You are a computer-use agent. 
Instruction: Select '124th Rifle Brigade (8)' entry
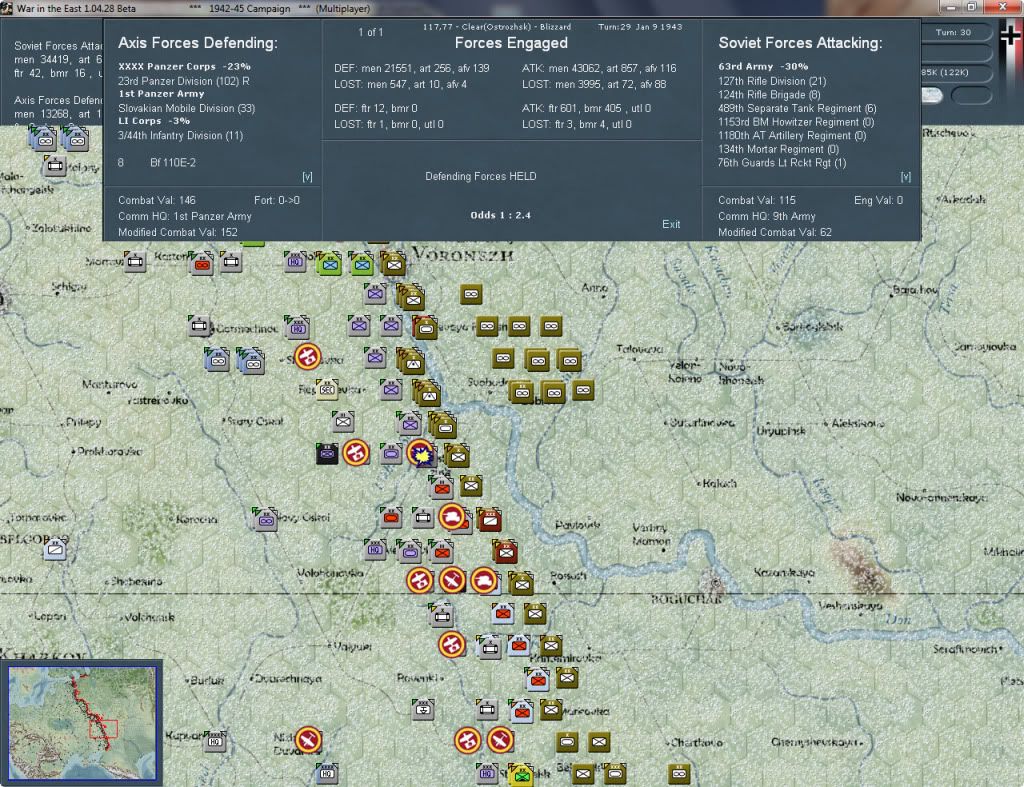pos(769,95)
